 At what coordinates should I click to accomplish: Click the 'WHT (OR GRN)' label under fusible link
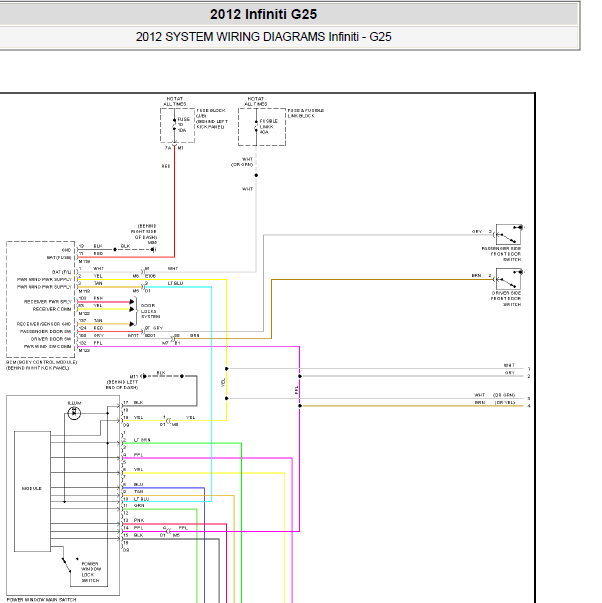(x=242, y=162)
